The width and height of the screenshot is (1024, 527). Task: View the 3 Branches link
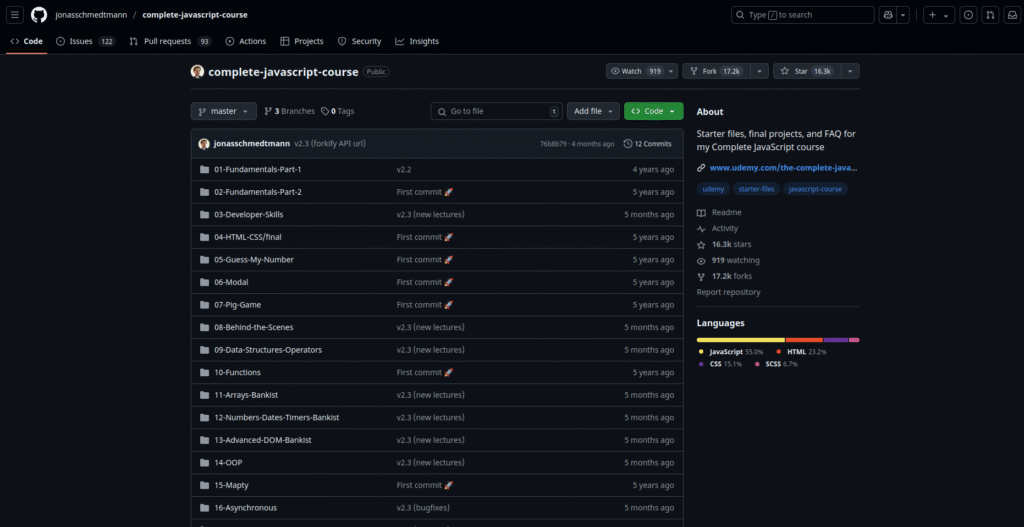289,111
